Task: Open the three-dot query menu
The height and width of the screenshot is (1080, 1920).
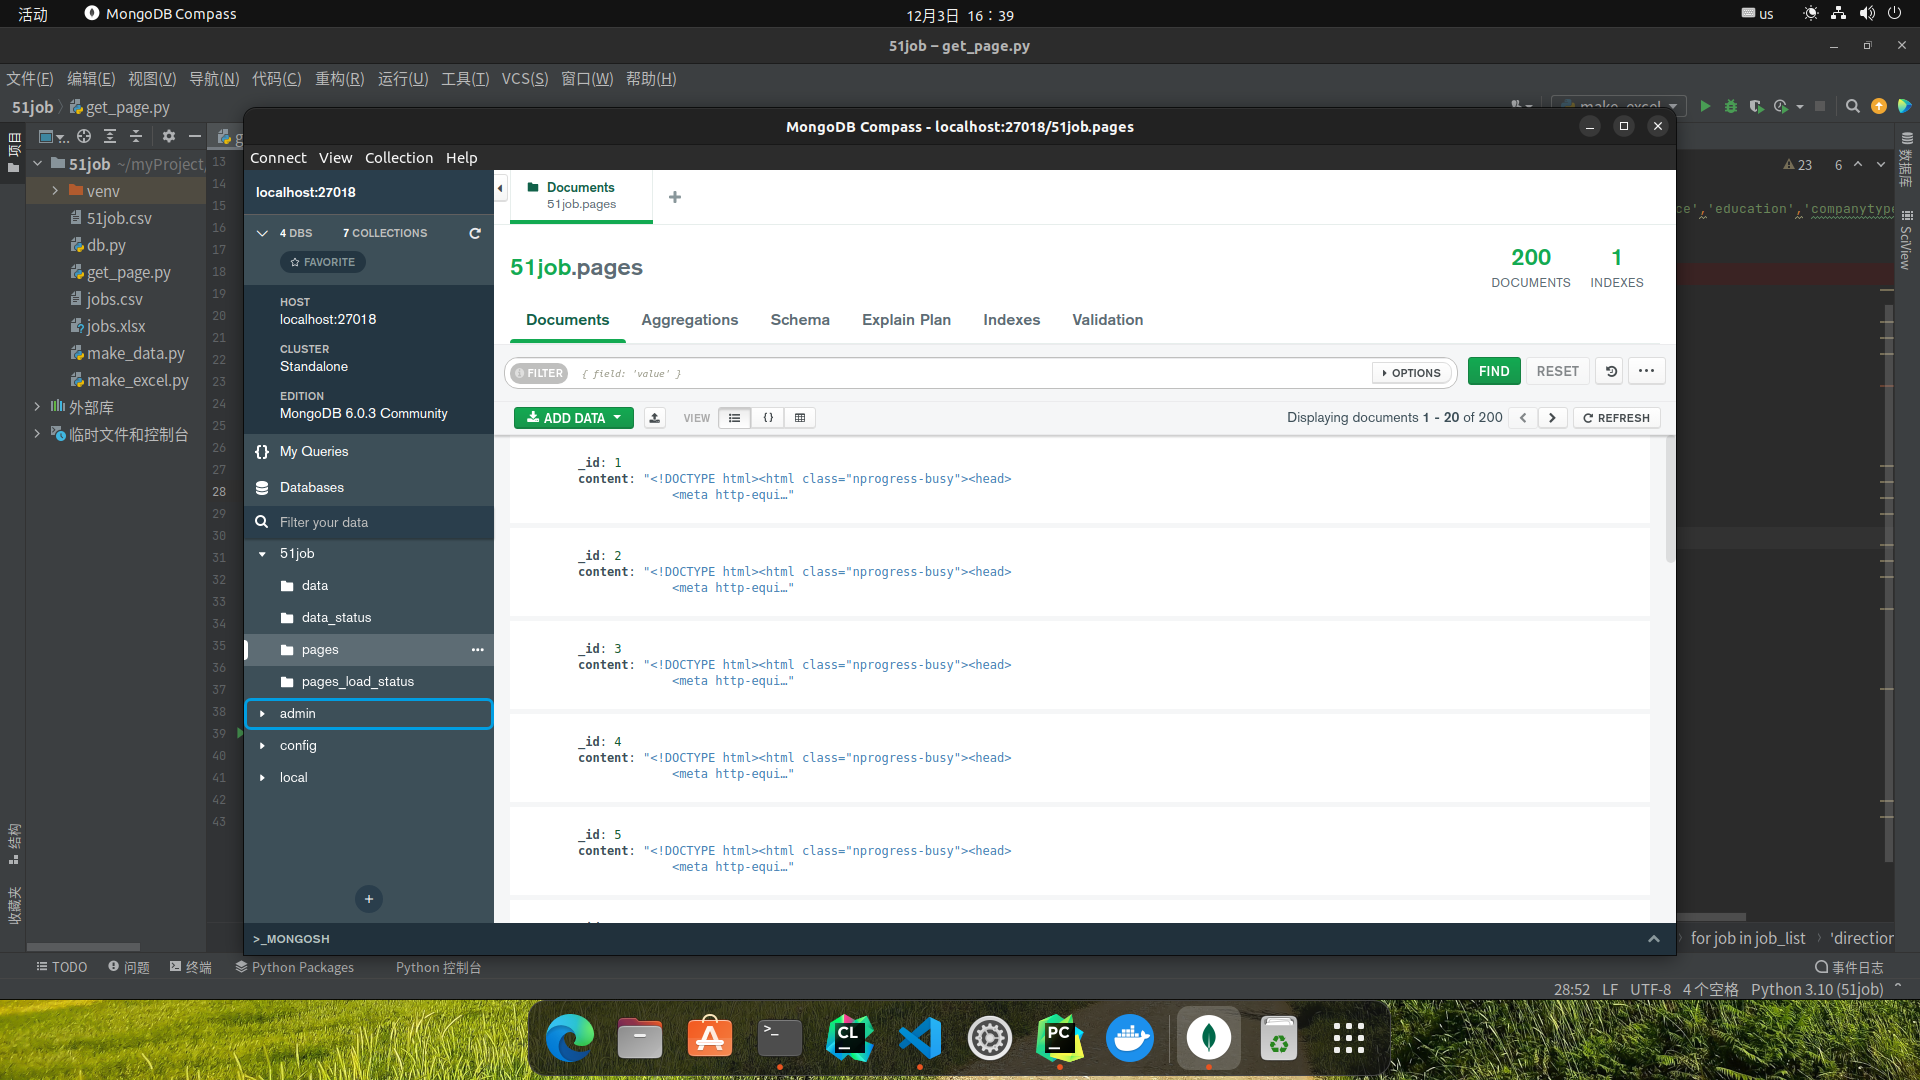Action: 1646,371
